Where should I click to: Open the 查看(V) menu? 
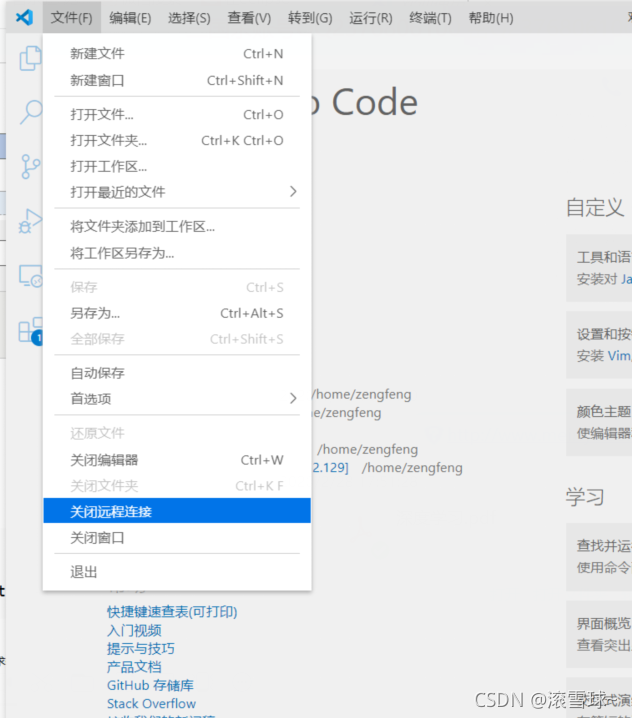click(x=249, y=18)
